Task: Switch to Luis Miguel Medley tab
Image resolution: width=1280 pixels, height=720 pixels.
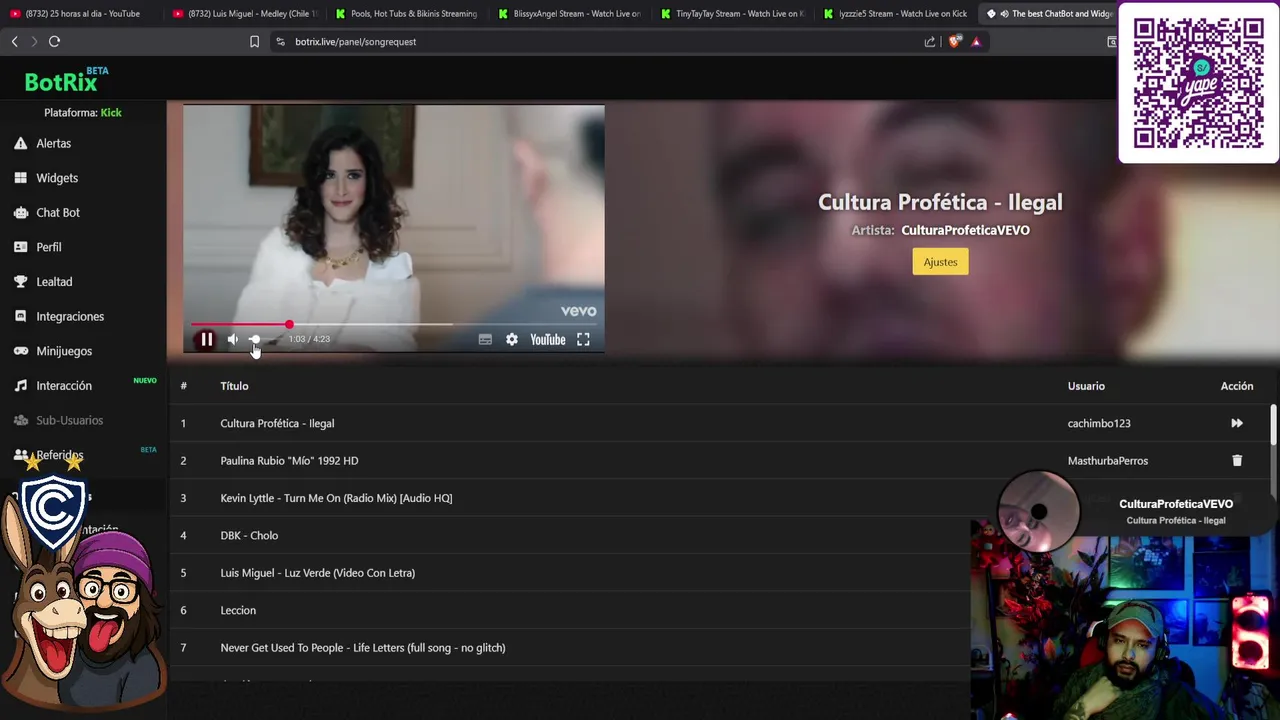Action: (245, 14)
